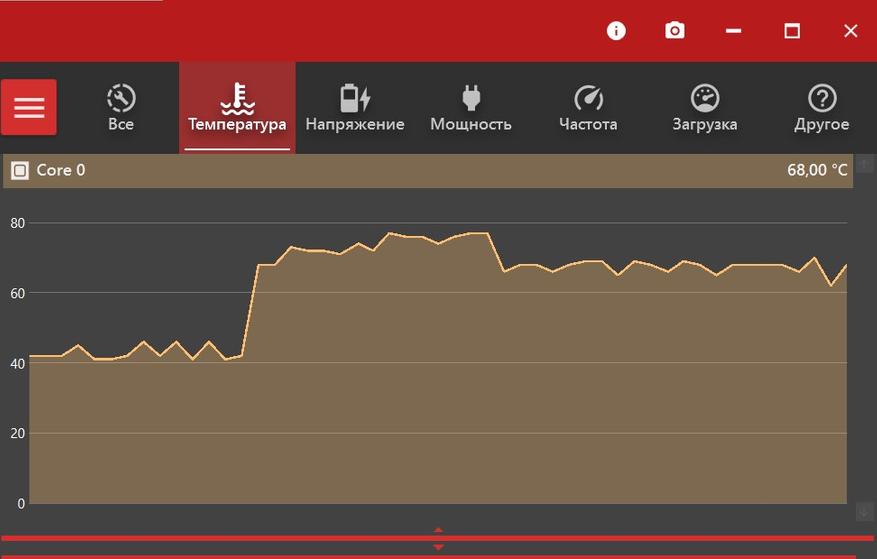Select the Загрузка tab
Image resolution: width=877 pixels, height=559 pixels.
point(705,107)
